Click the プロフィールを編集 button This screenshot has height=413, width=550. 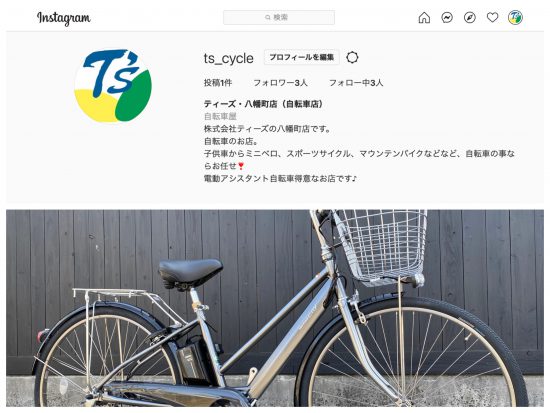pyautogui.click(x=302, y=57)
